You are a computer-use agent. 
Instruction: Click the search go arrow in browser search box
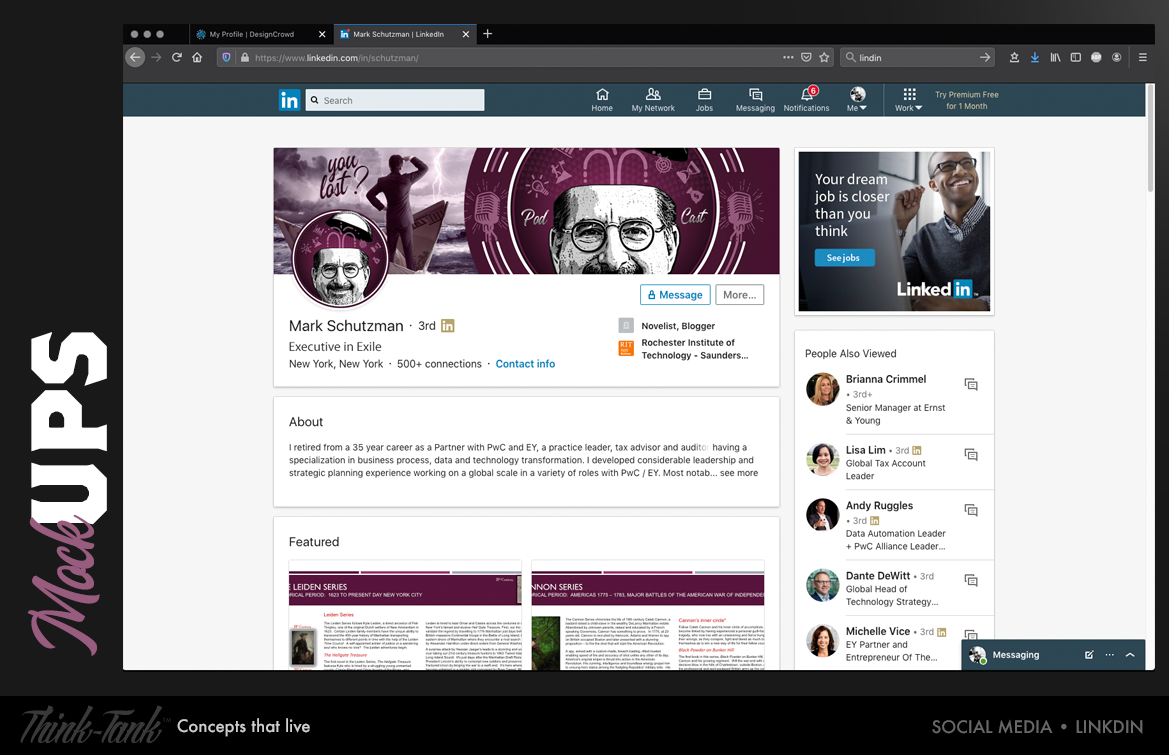(985, 57)
